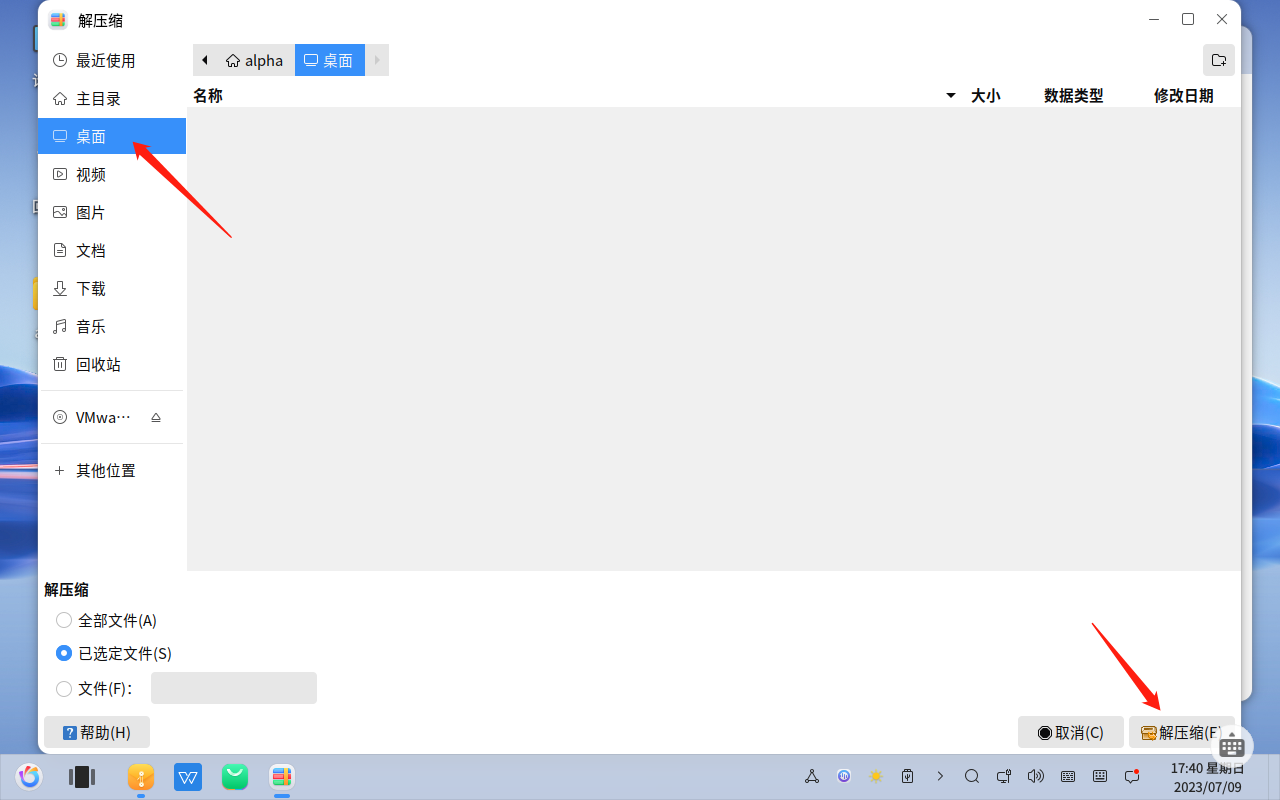
Task: Create a new folder
Action: click(x=1218, y=60)
